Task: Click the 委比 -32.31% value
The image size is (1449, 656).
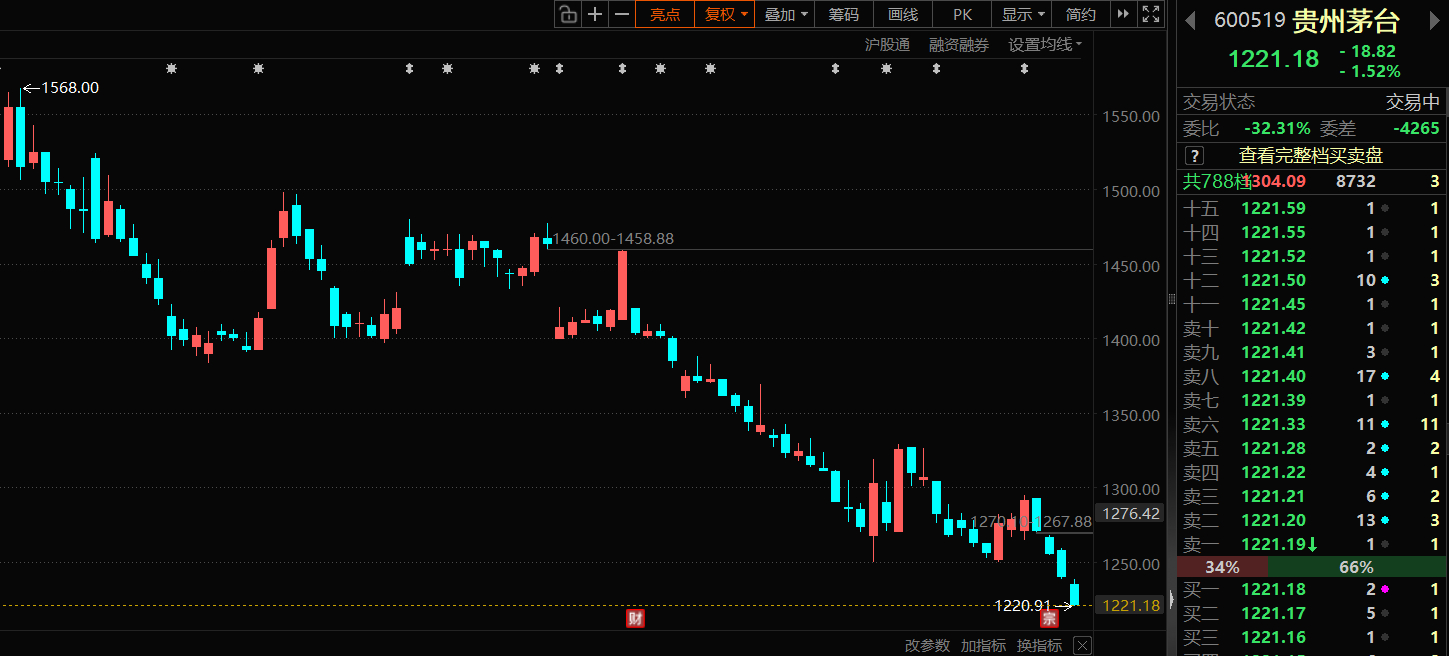Action: pyautogui.click(x=1277, y=129)
